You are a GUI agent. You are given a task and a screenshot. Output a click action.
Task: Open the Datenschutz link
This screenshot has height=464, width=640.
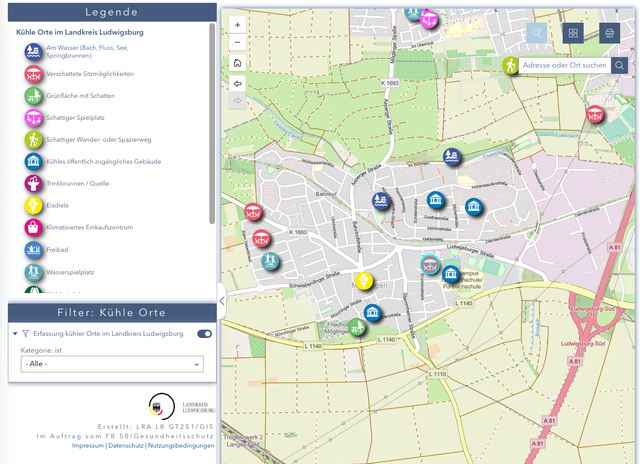pyautogui.click(x=126, y=446)
